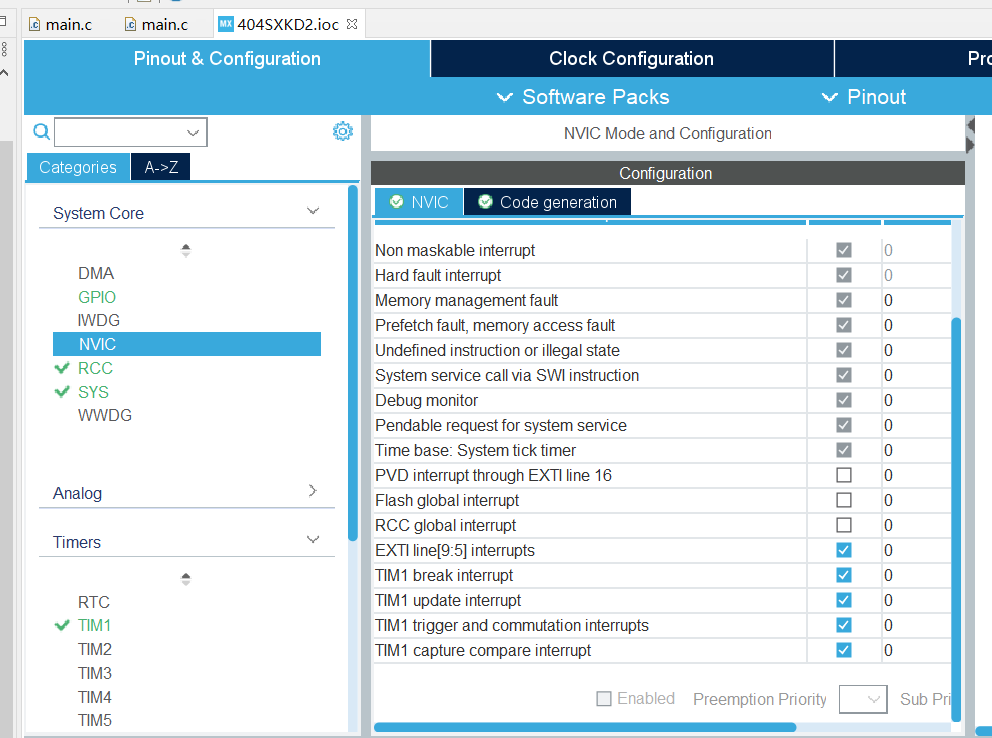The width and height of the screenshot is (992, 738).
Task: Enable the Flash global interrupt checkbox
Action: (x=843, y=500)
